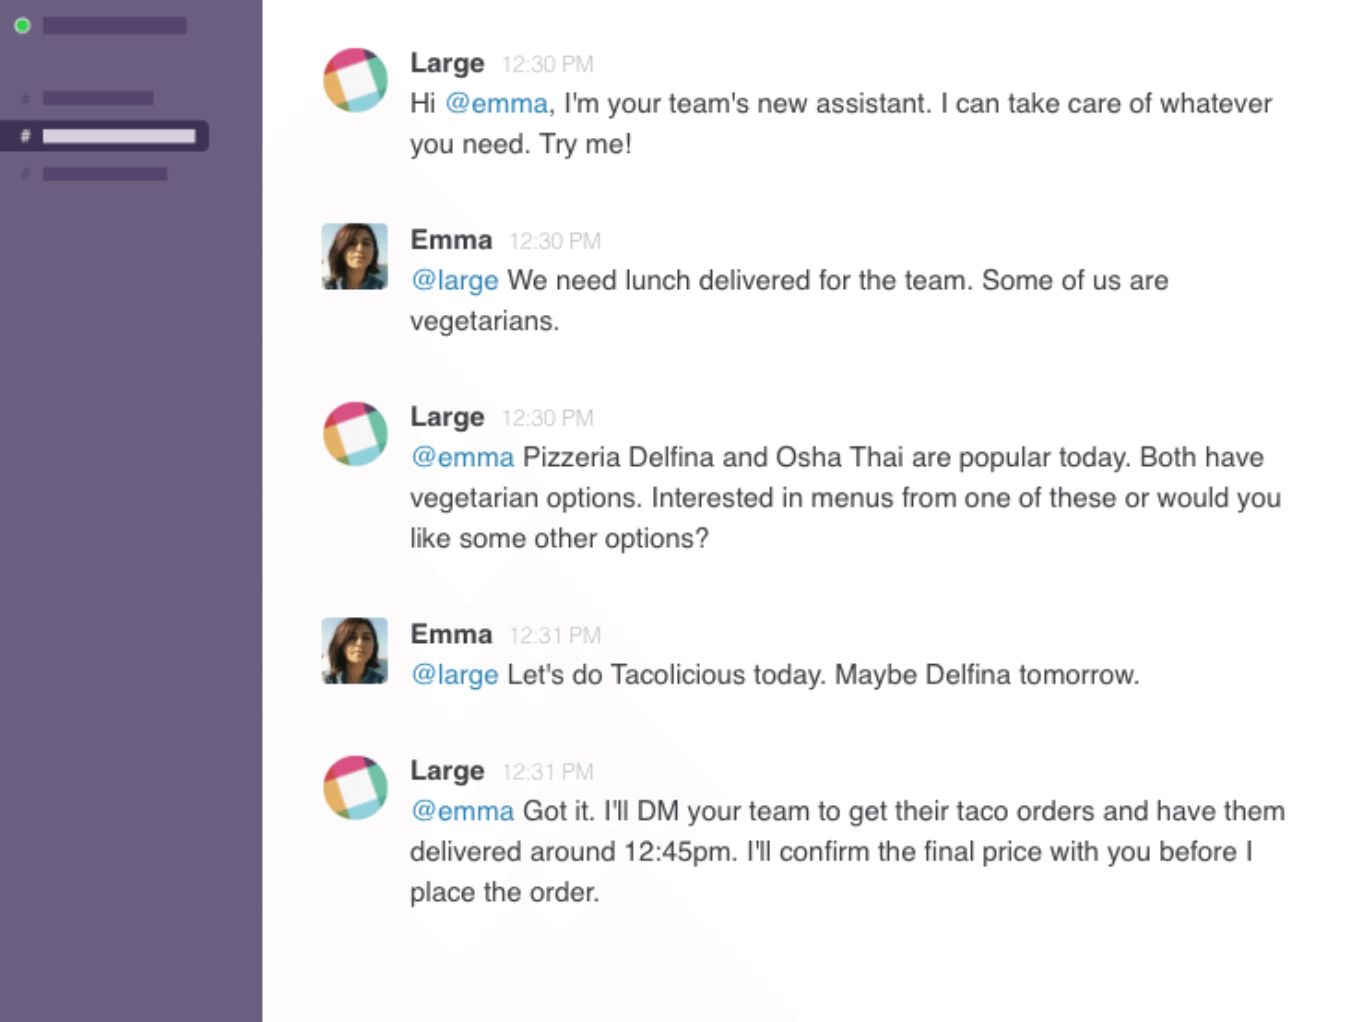
Task: Select the channel below the highlighted one
Action: [103, 173]
